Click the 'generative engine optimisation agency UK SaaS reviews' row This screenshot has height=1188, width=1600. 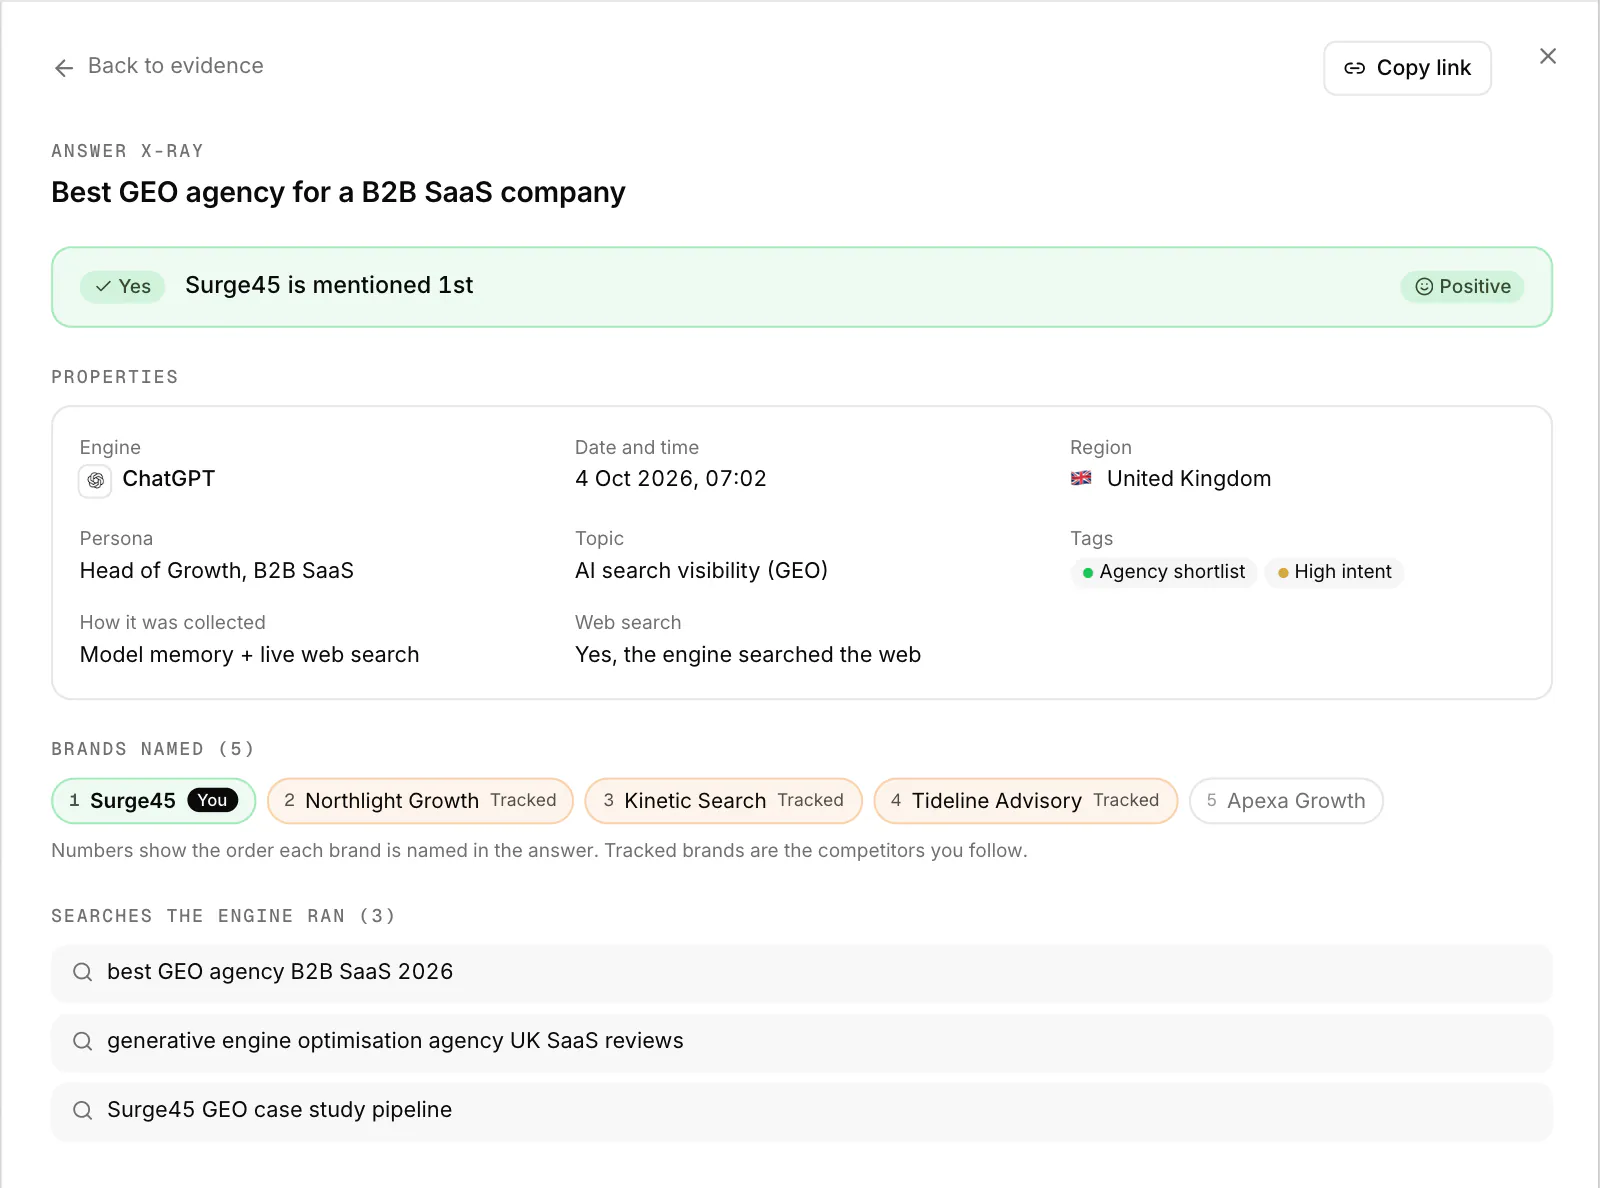[802, 1042]
